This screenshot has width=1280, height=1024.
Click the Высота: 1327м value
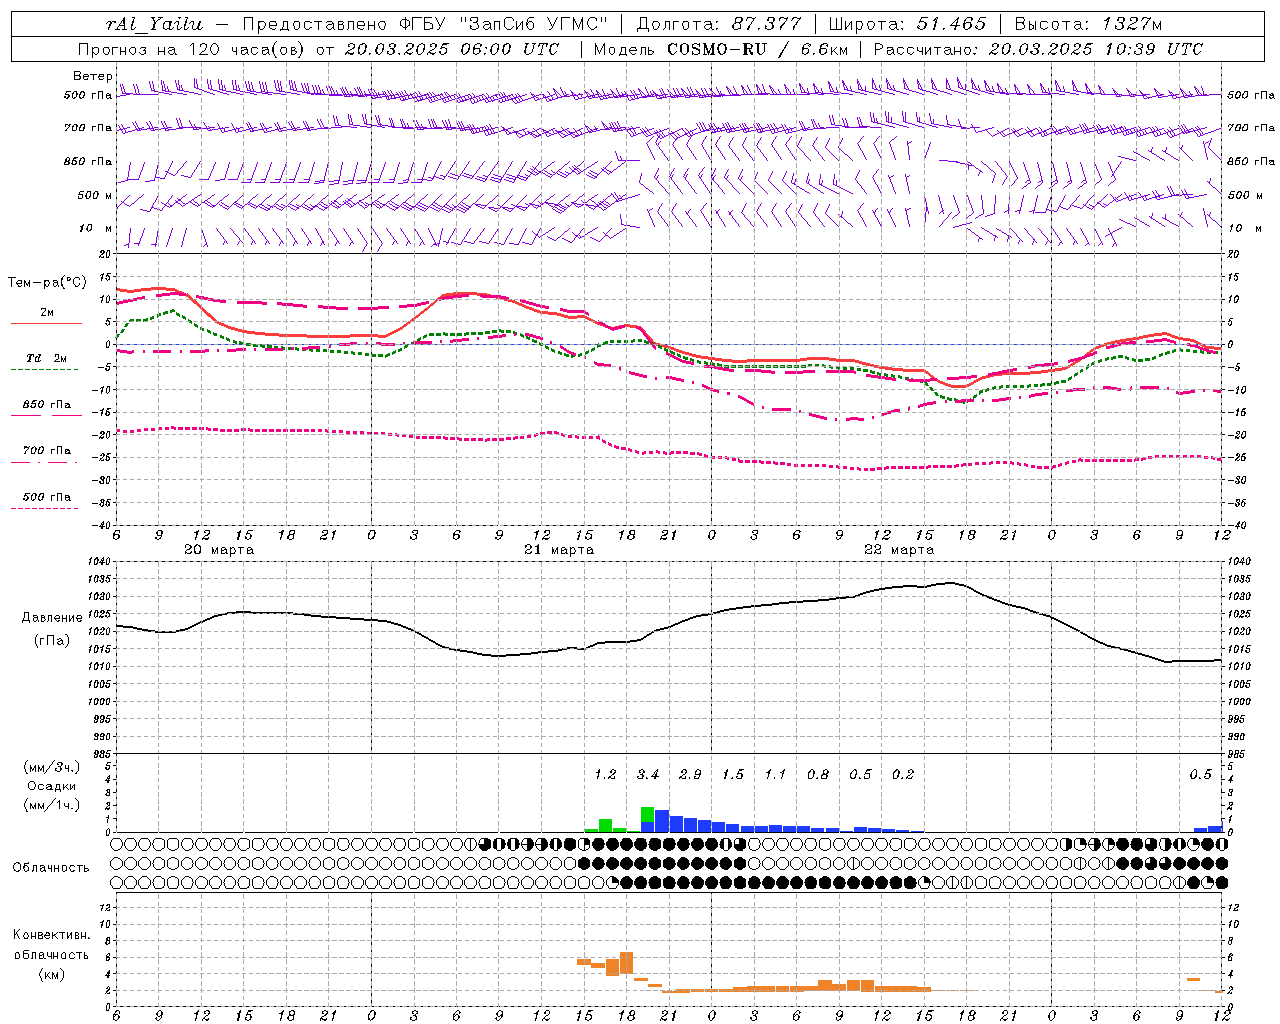[1088, 24]
